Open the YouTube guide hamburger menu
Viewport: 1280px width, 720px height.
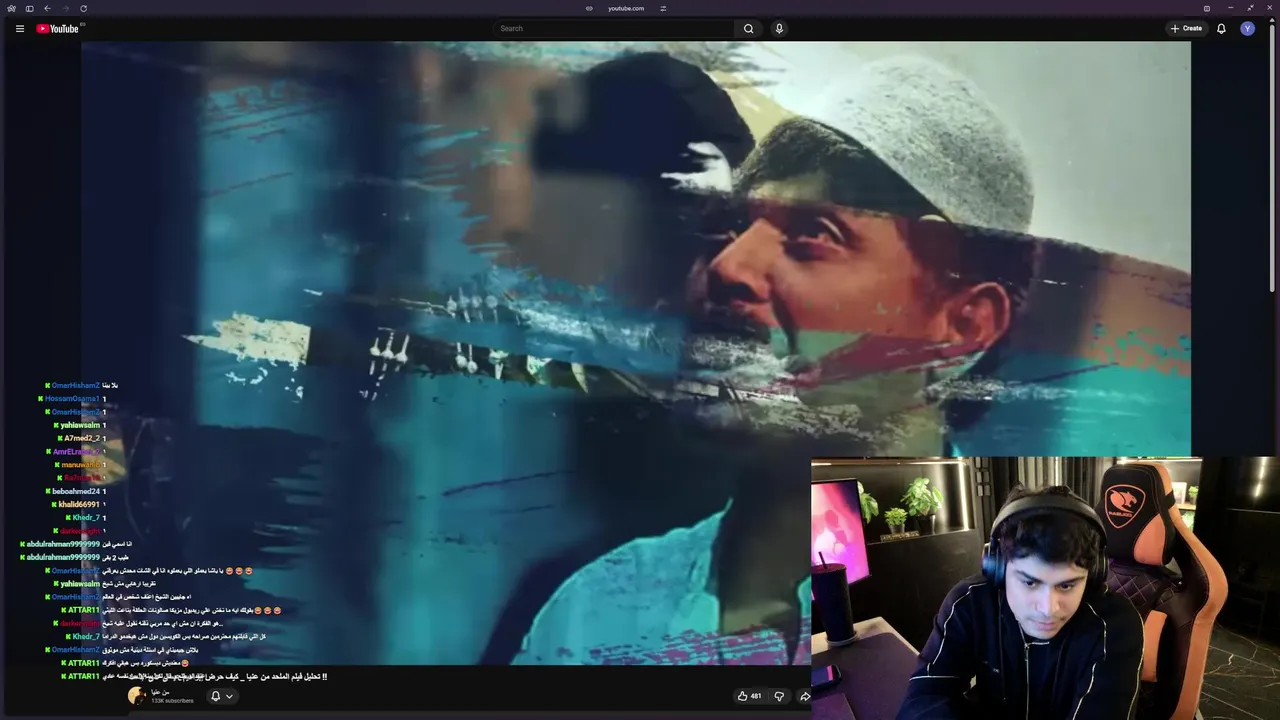point(19,28)
